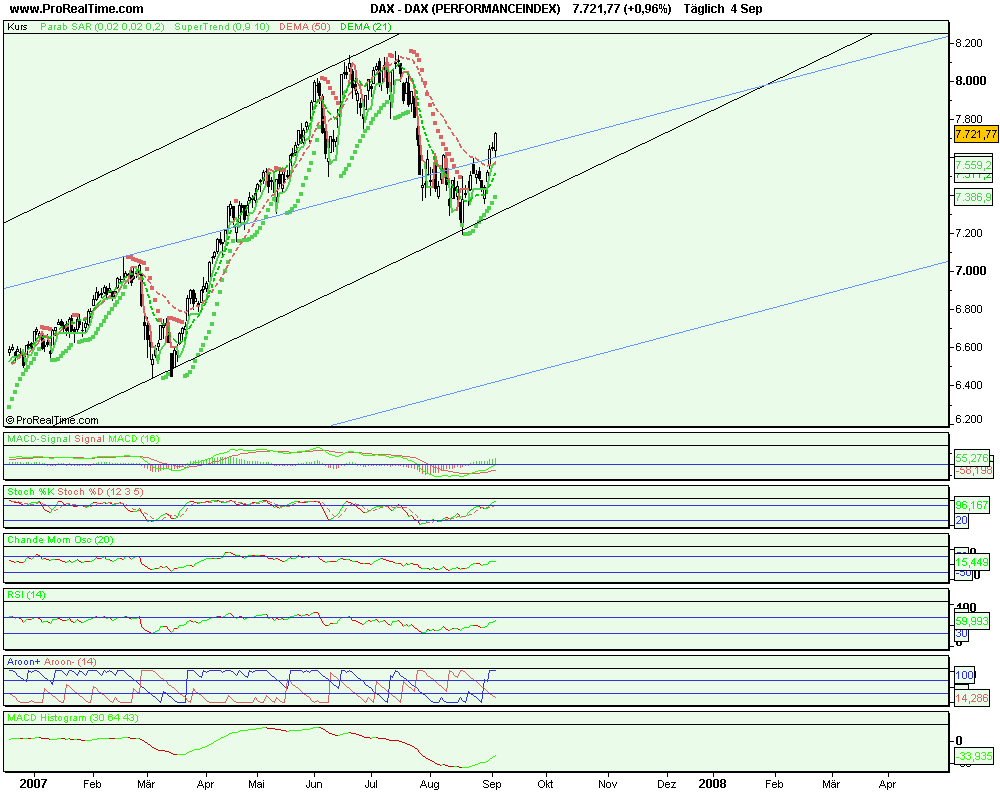Click the 59,993 RSI value tag
This screenshot has height=800, width=1000.
[972, 621]
